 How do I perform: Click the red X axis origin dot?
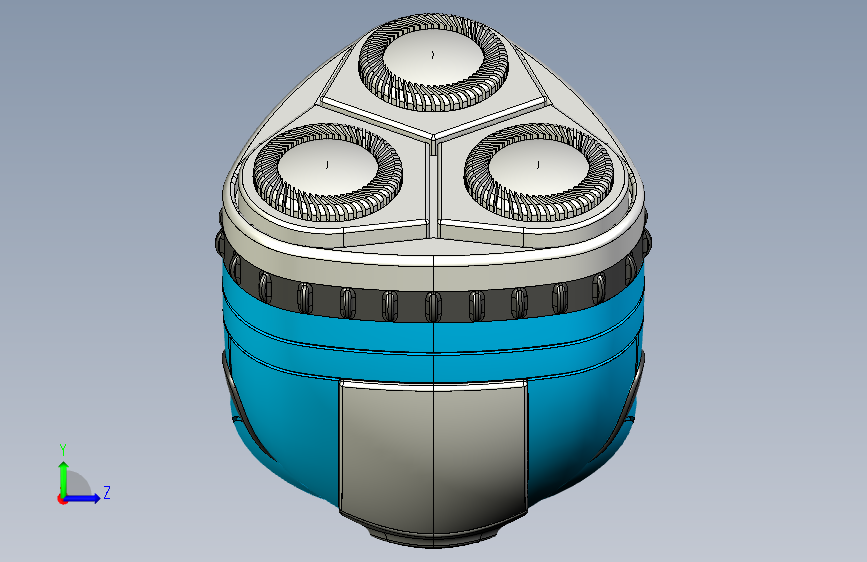point(62,499)
